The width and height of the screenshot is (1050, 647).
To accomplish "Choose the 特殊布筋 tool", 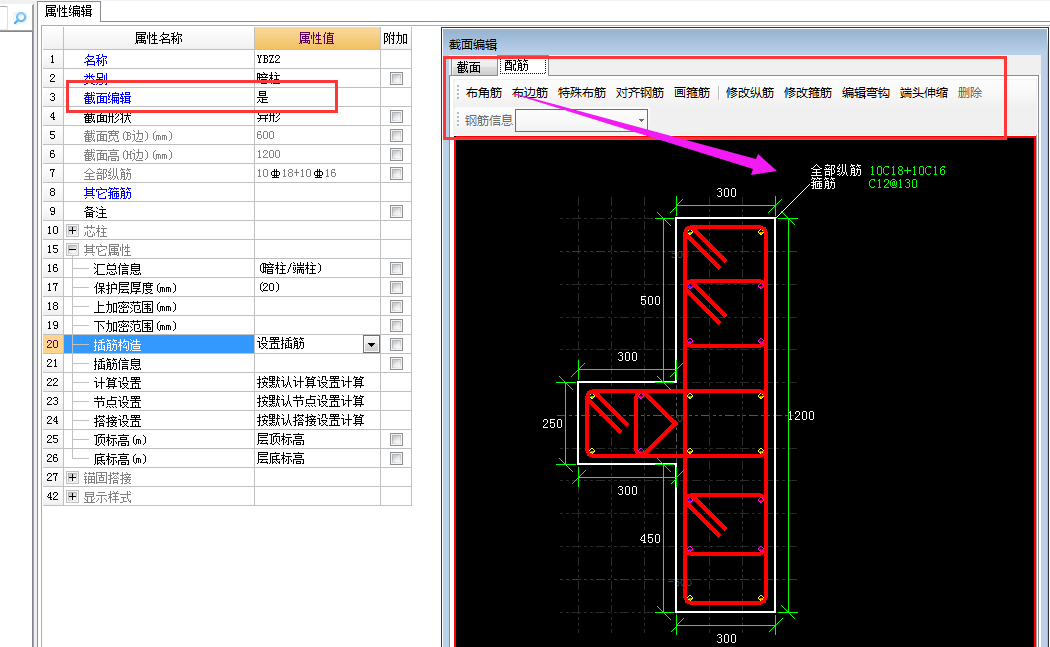I will [582, 92].
